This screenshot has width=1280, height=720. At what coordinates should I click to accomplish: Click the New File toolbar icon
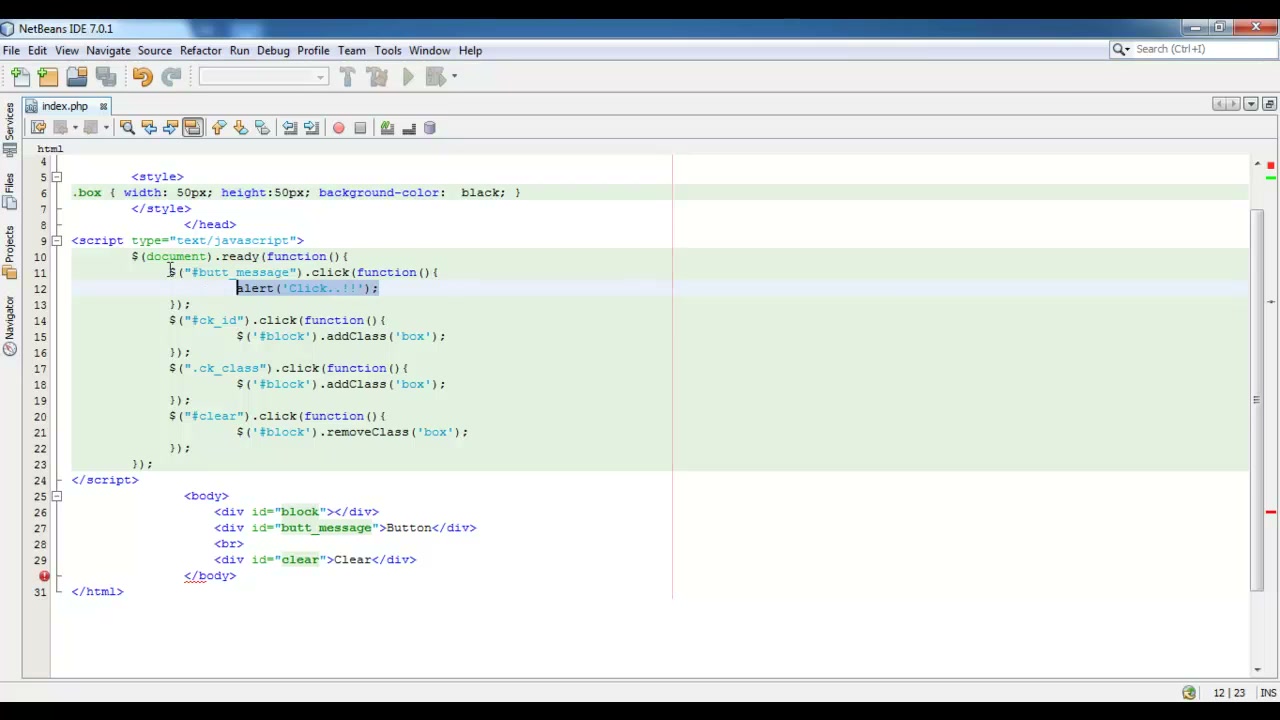point(20,77)
